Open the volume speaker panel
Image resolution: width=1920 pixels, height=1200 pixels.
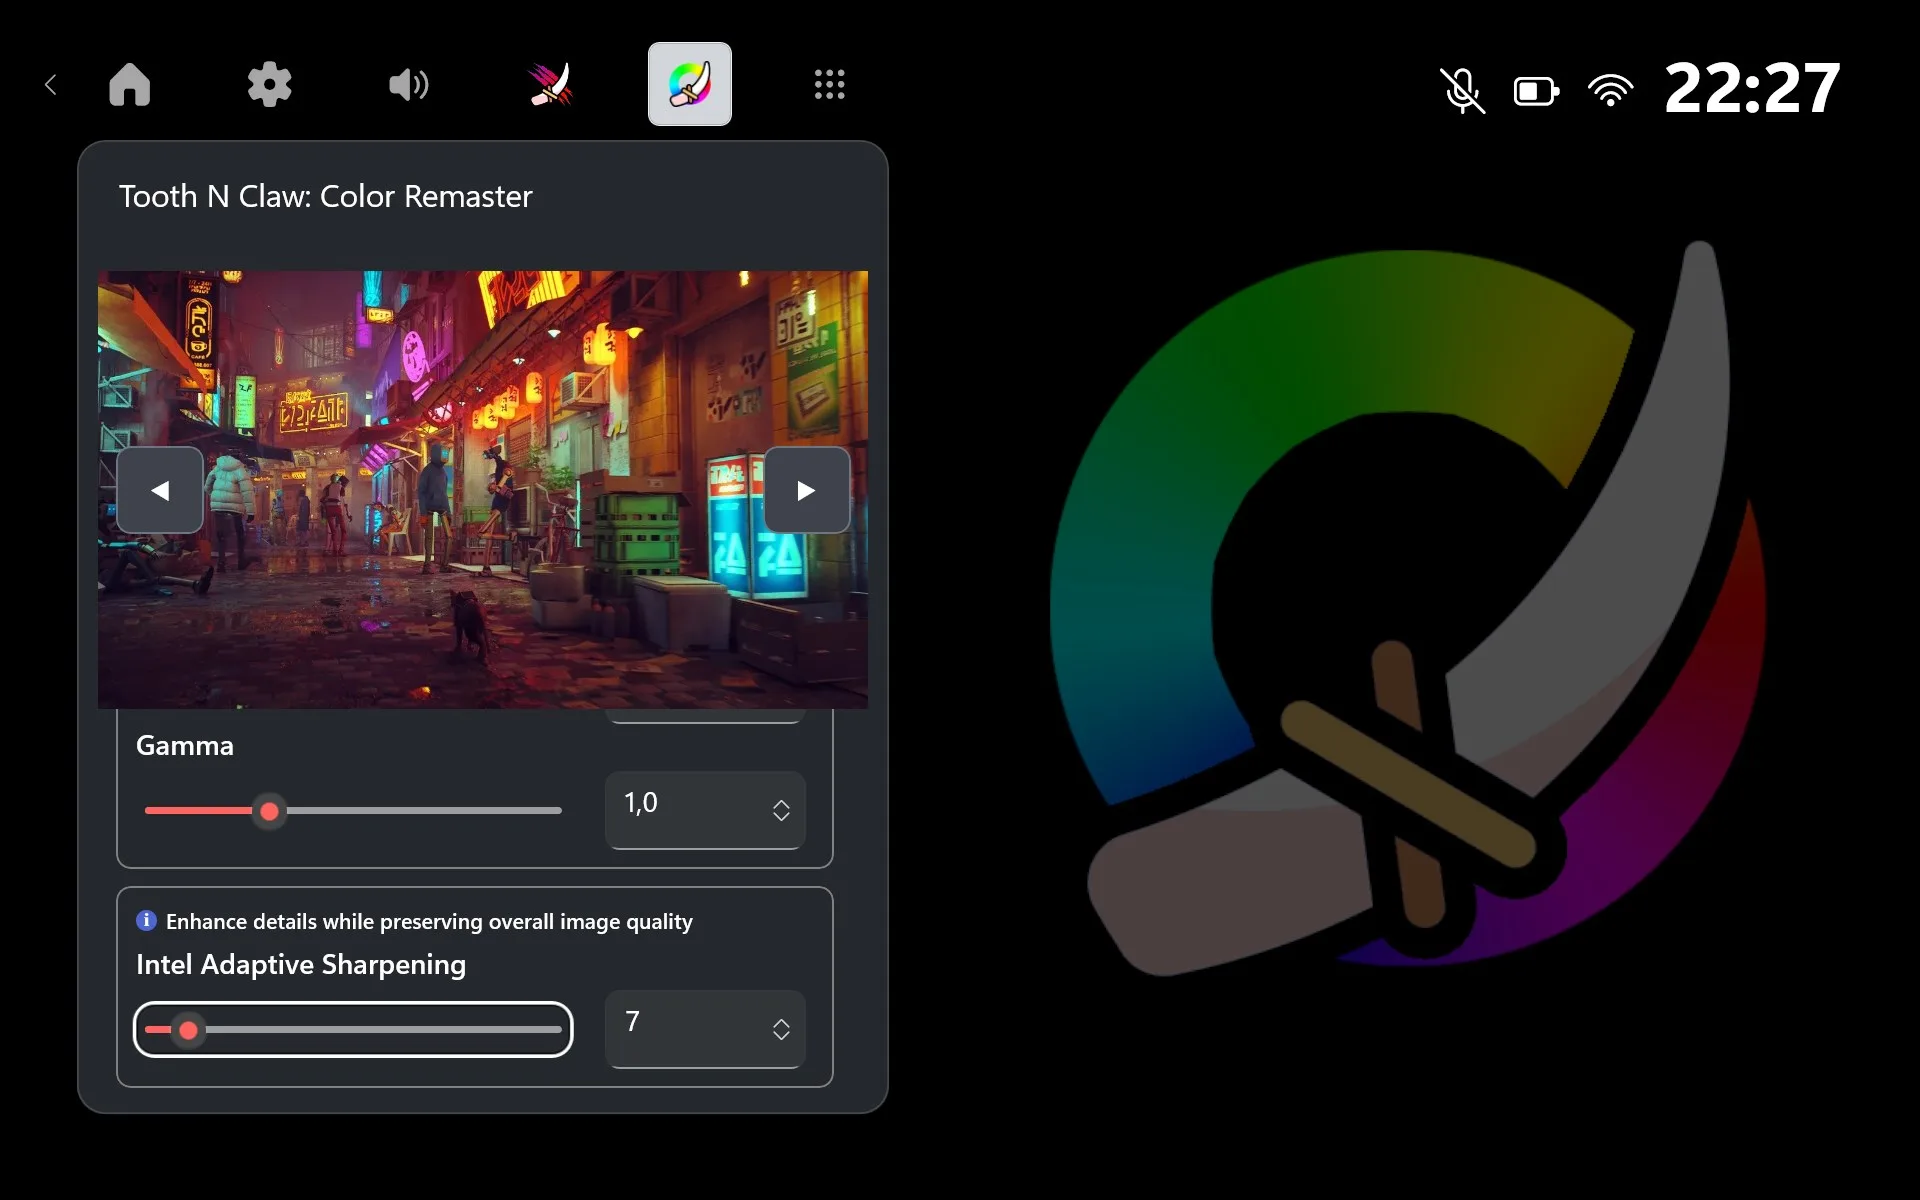coord(409,85)
